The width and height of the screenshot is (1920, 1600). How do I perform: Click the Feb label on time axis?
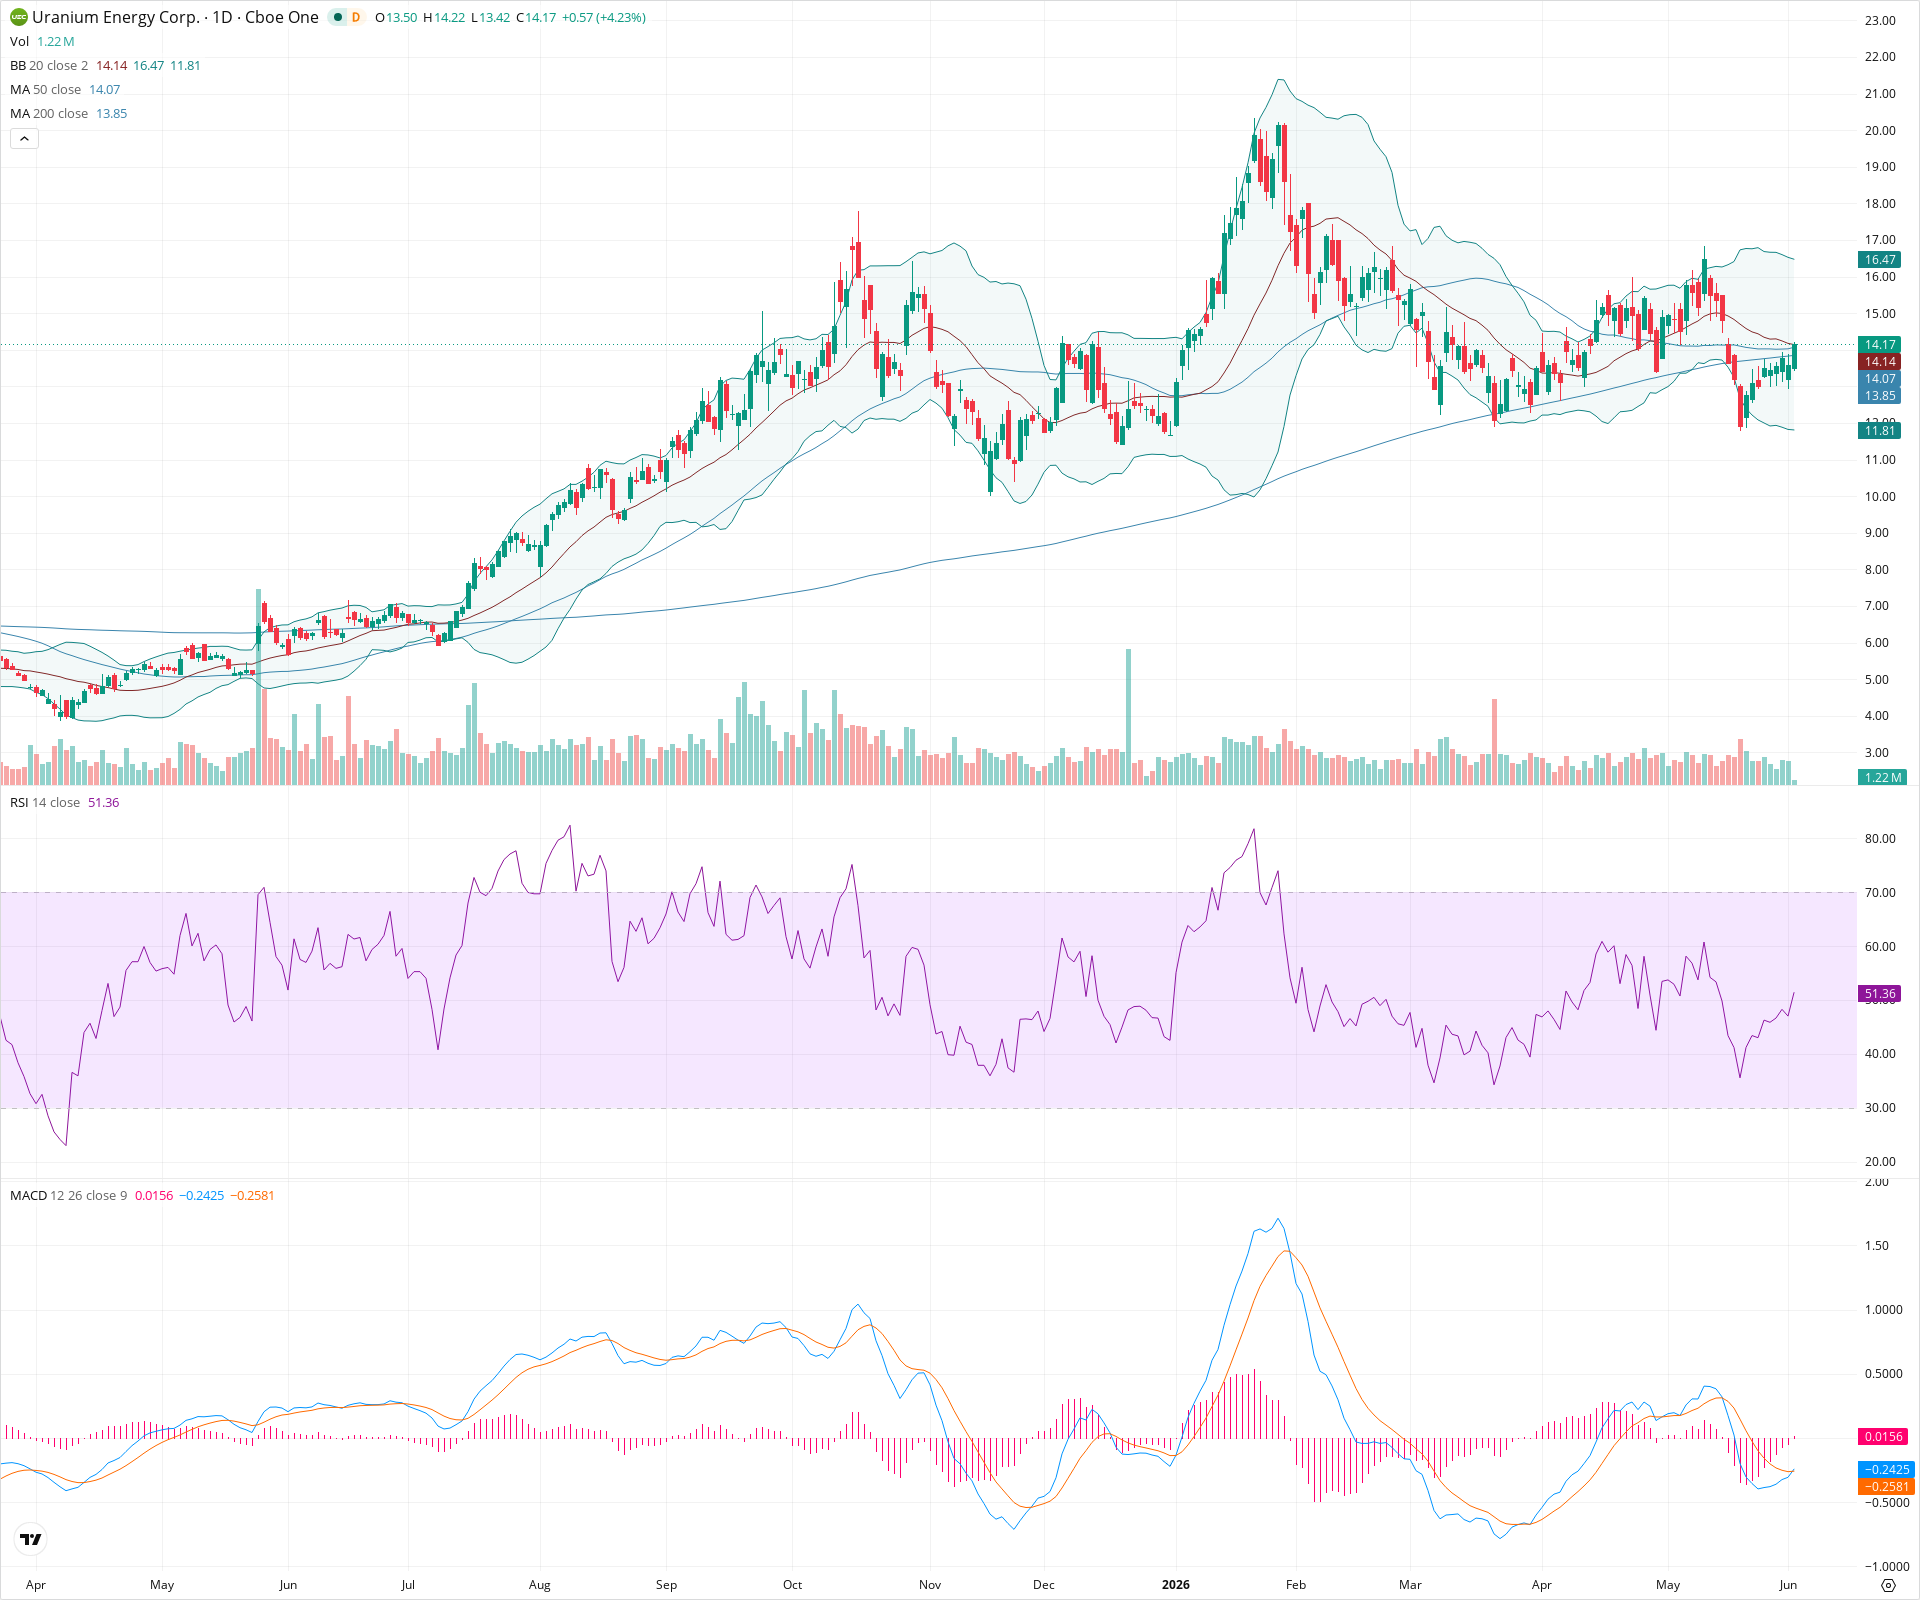(1296, 1584)
